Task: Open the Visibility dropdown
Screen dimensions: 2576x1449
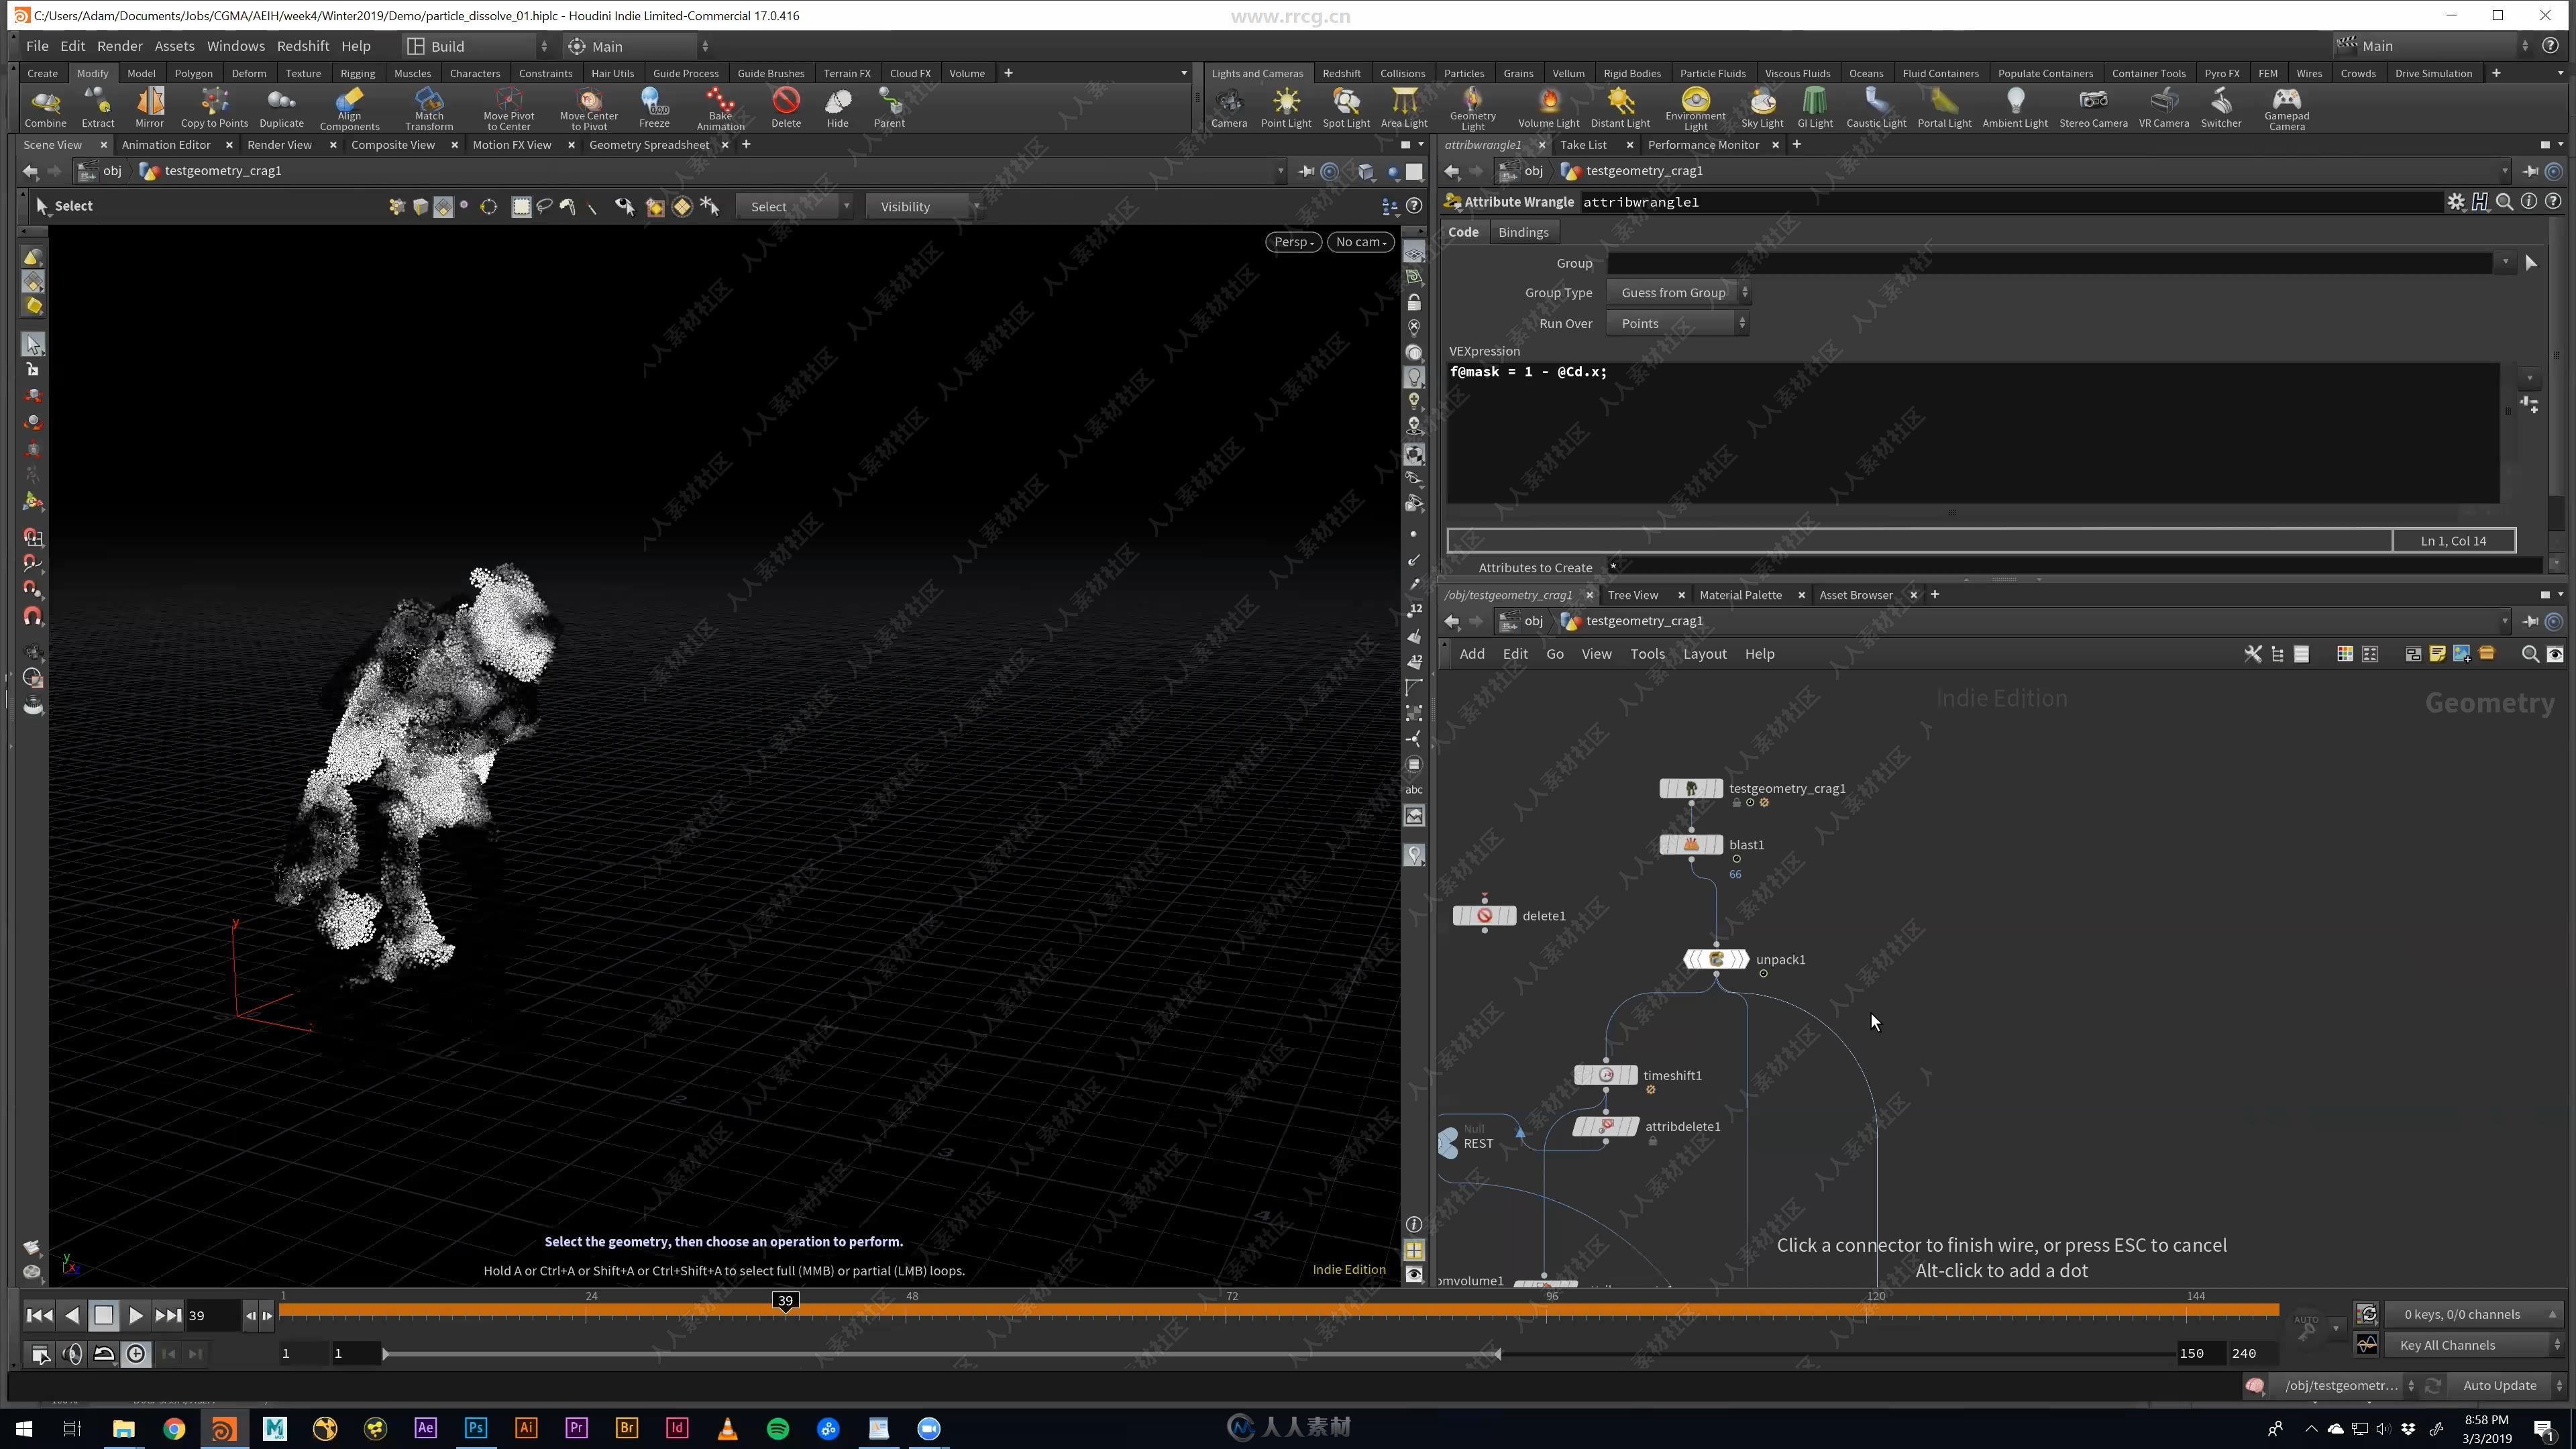Action: tap(924, 207)
